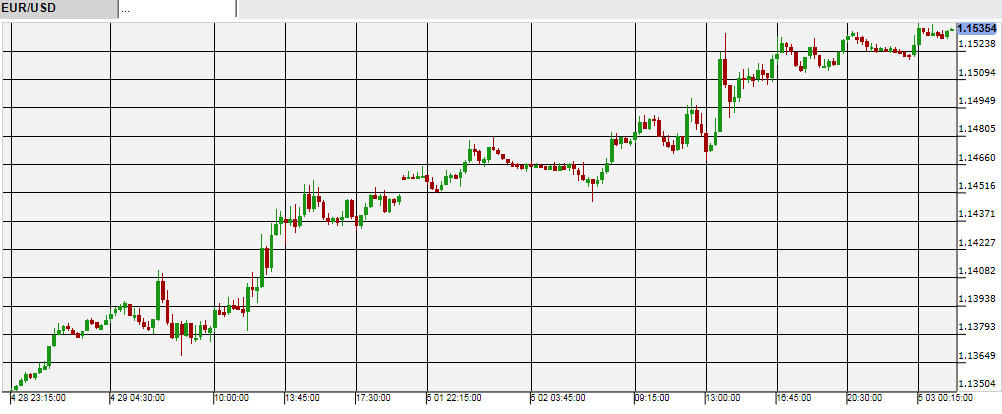The height and width of the screenshot is (414, 1002).
Task: Click the 1.14082 price axis label
Action: click(977, 271)
